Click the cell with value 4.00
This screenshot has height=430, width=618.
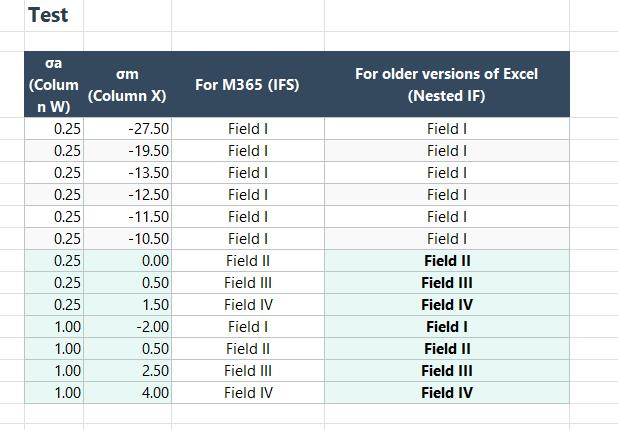point(127,393)
